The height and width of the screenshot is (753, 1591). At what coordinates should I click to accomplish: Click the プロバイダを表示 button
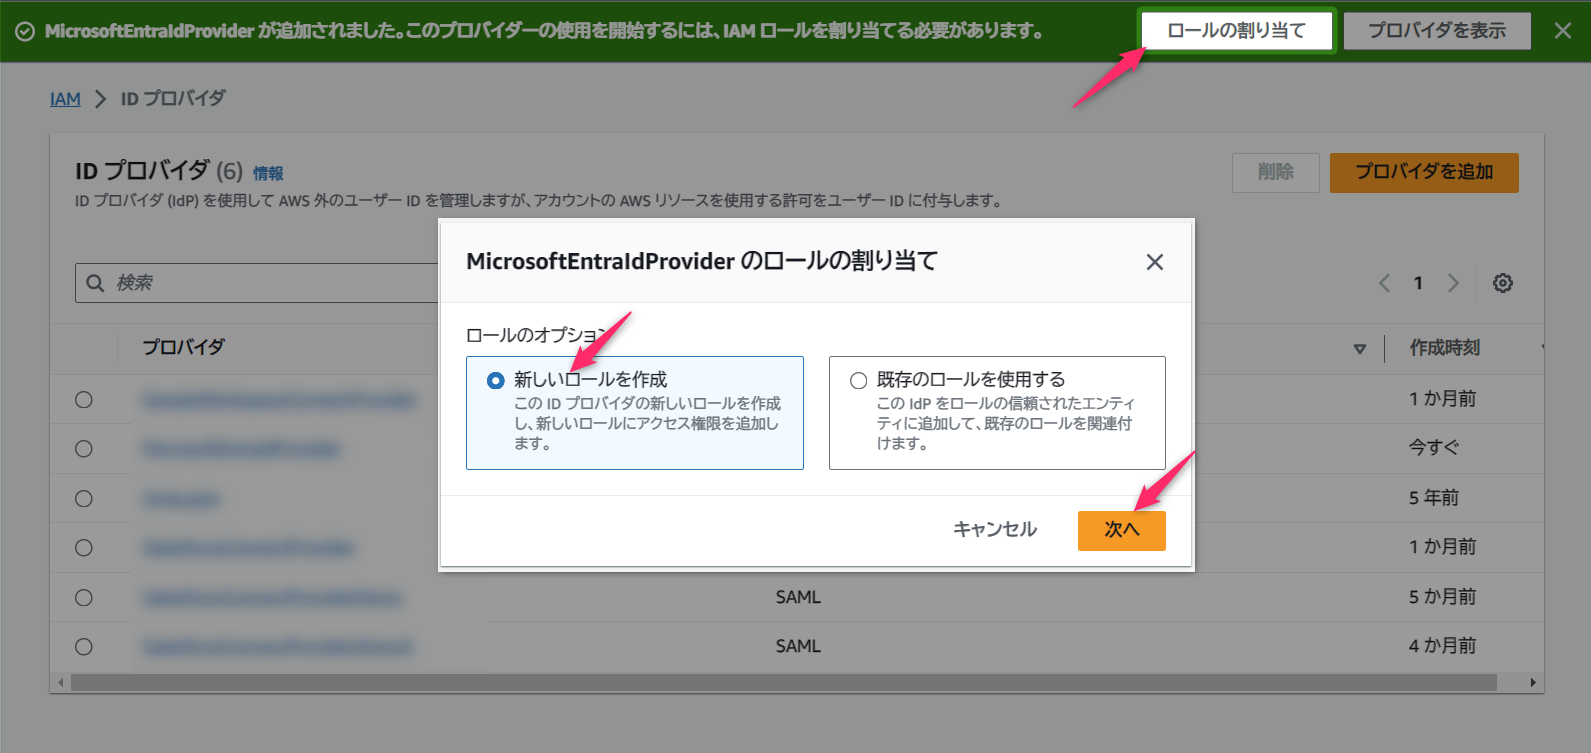point(1437,31)
